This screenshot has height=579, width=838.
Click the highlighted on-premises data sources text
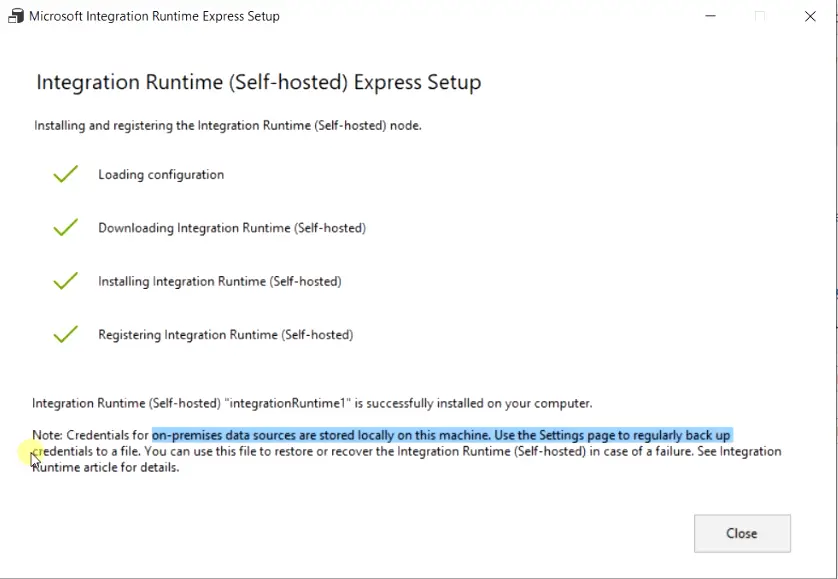coord(441,435)
